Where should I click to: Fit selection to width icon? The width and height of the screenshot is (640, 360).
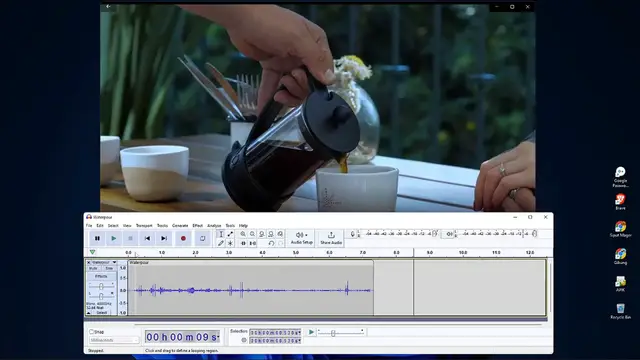(262, 234)
